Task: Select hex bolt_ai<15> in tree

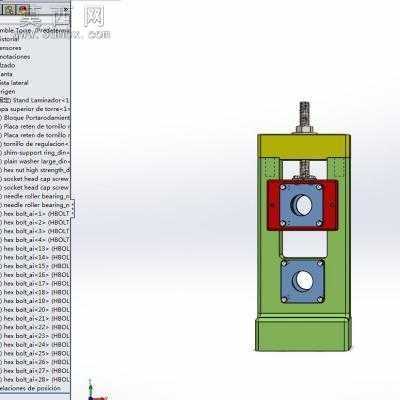Action: [35, 266]
